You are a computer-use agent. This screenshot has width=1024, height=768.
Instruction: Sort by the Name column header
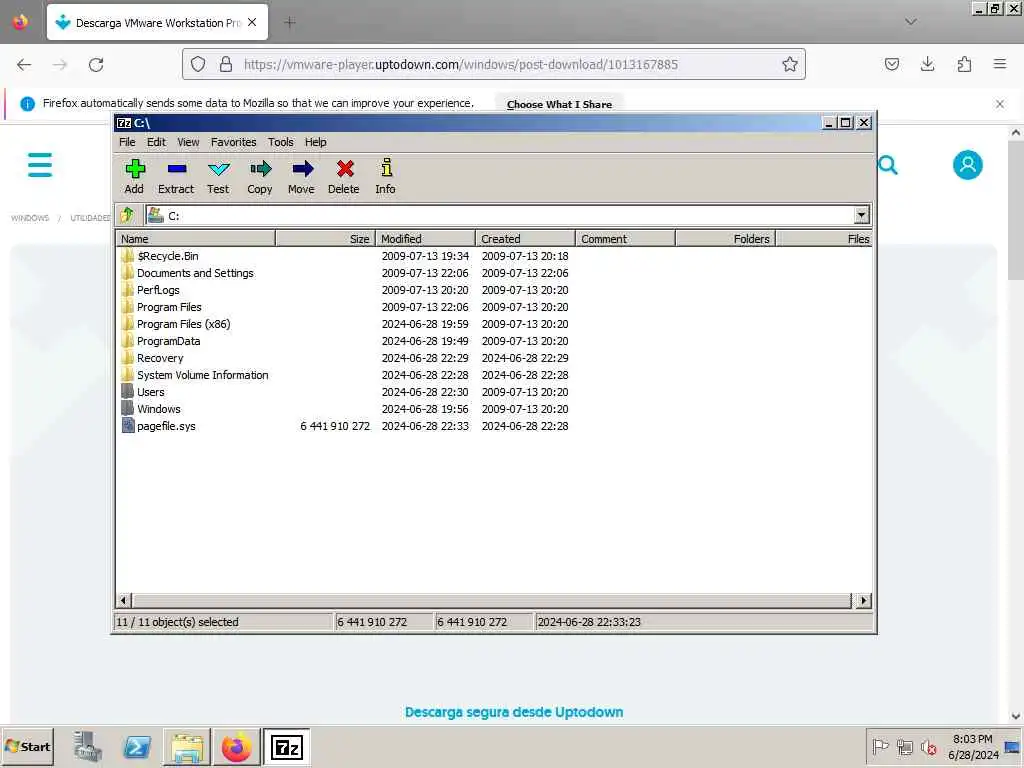click(x=195, y=238)
